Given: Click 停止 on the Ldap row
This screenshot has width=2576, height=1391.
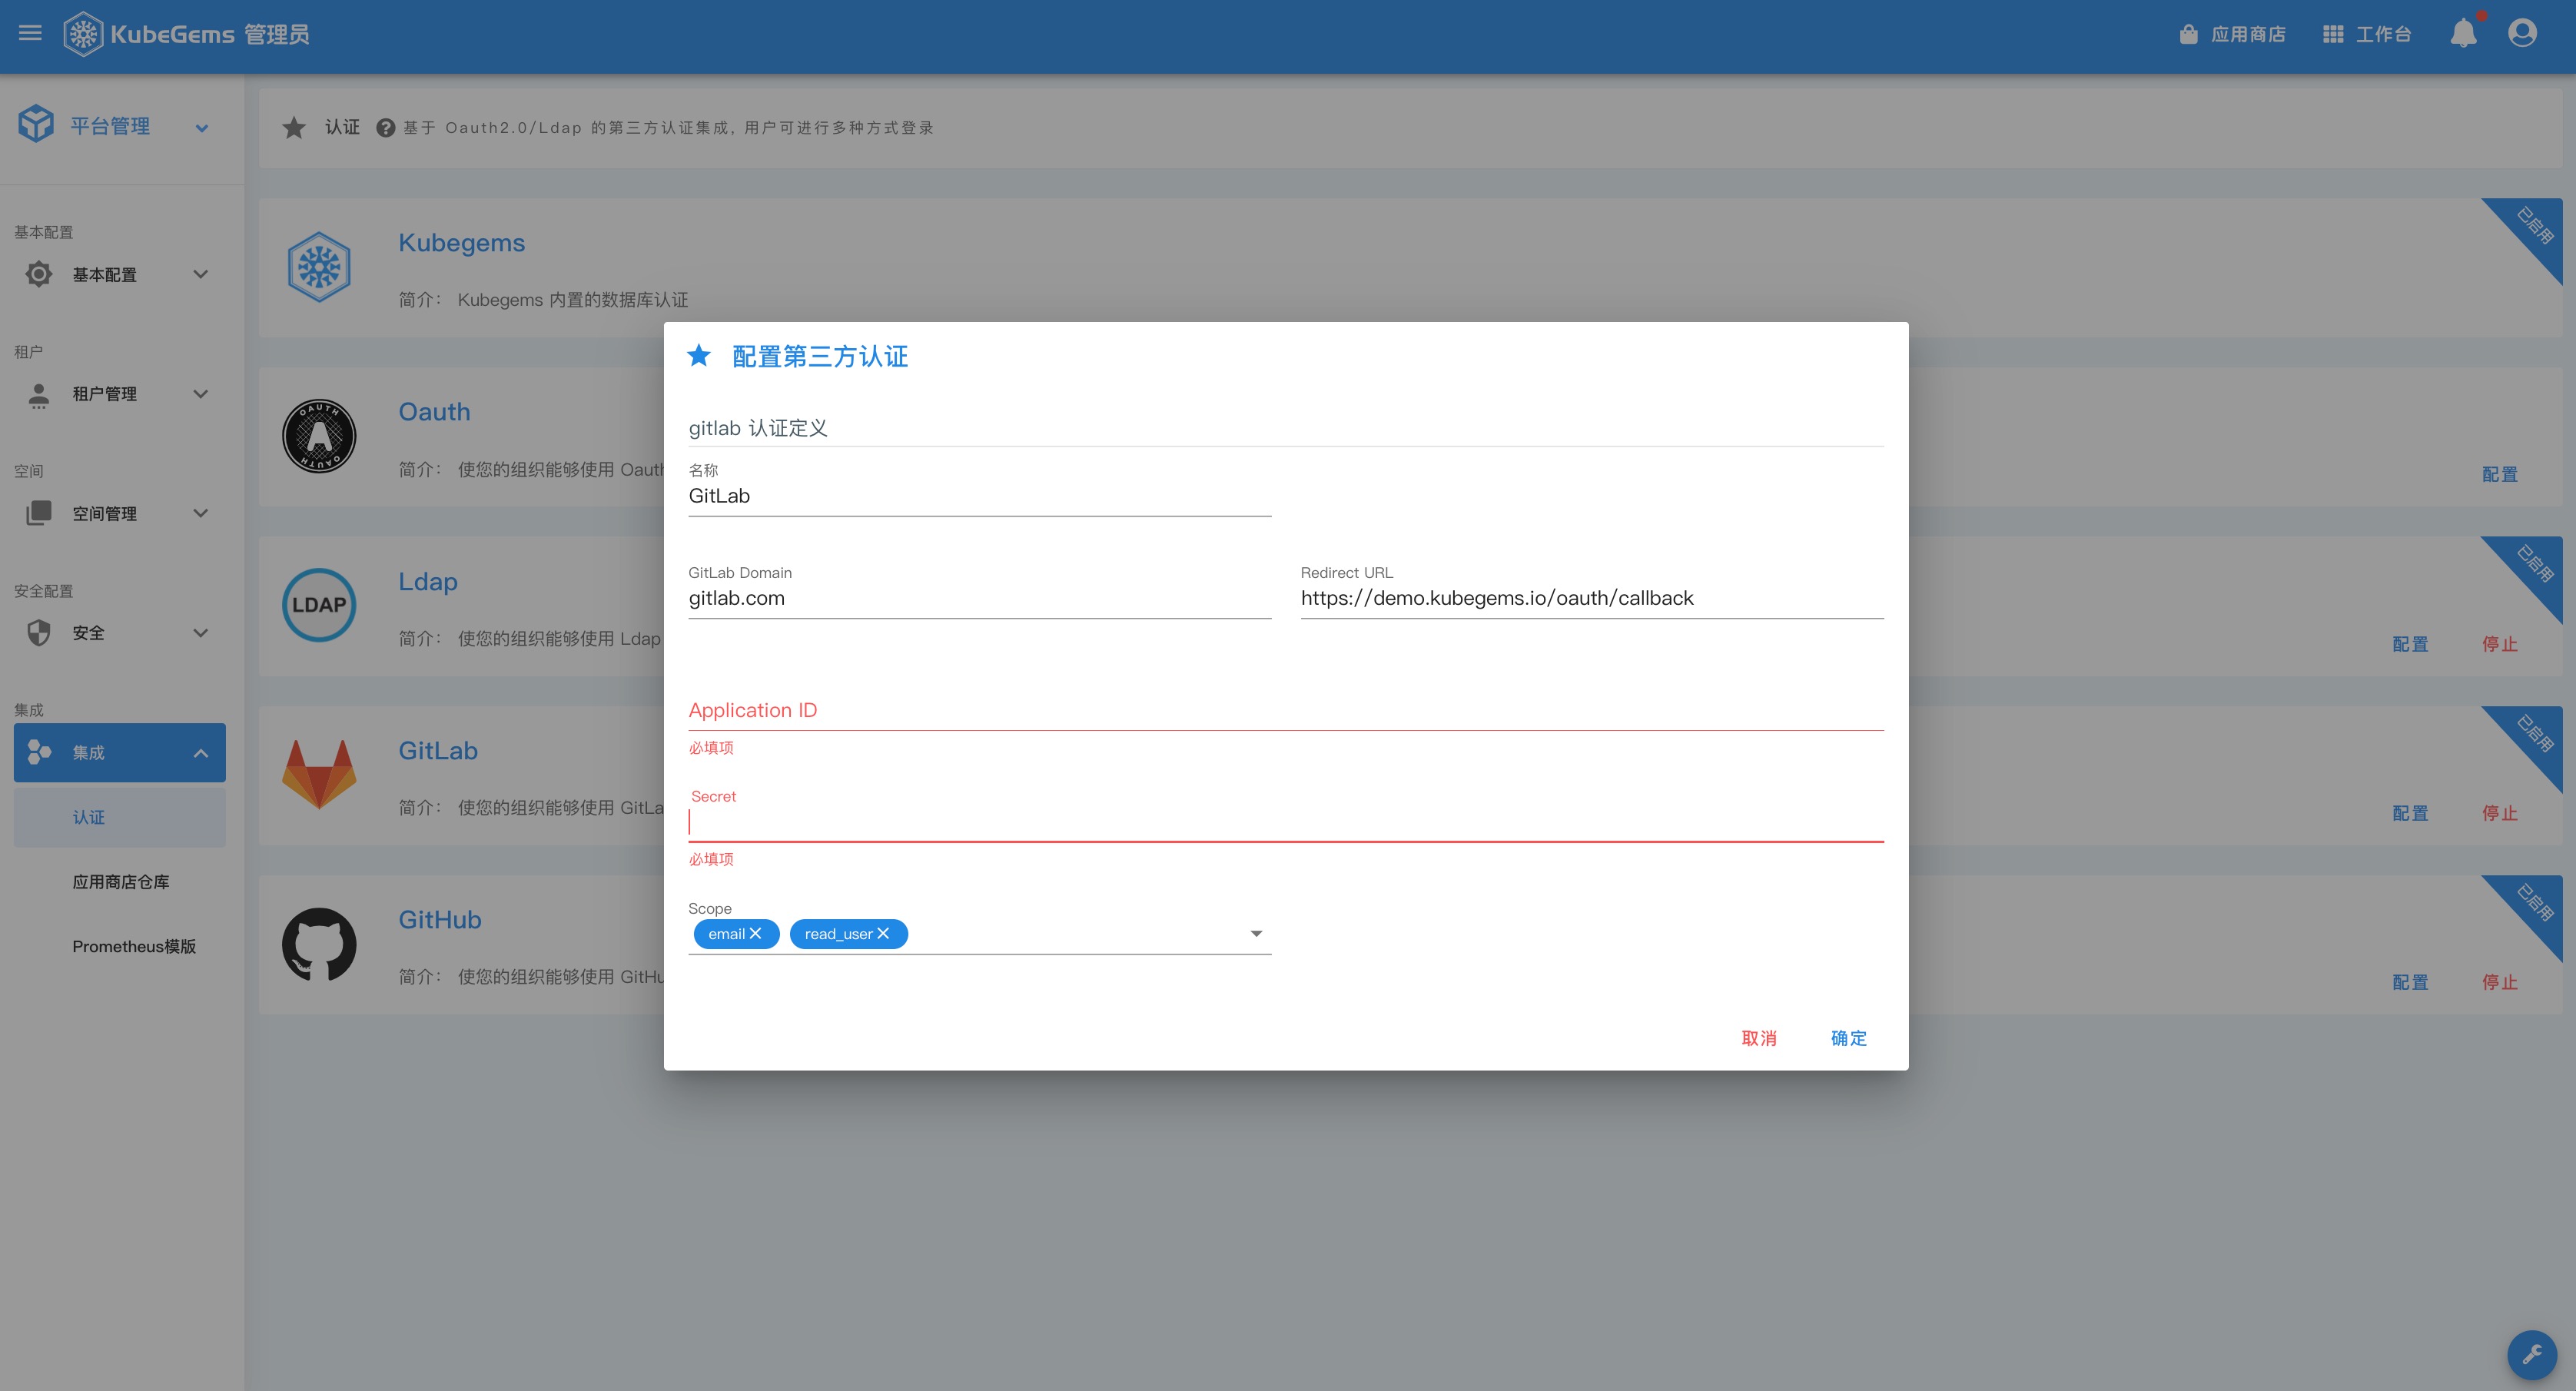Looking at the screenshot, I should (x=2500, y=644).
